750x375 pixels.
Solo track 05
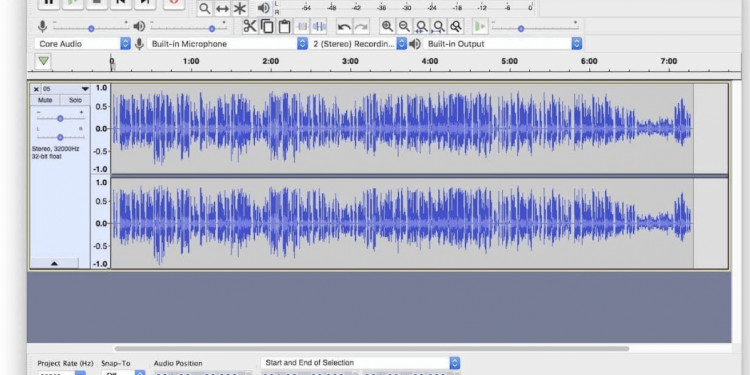(x=75, y=100)
